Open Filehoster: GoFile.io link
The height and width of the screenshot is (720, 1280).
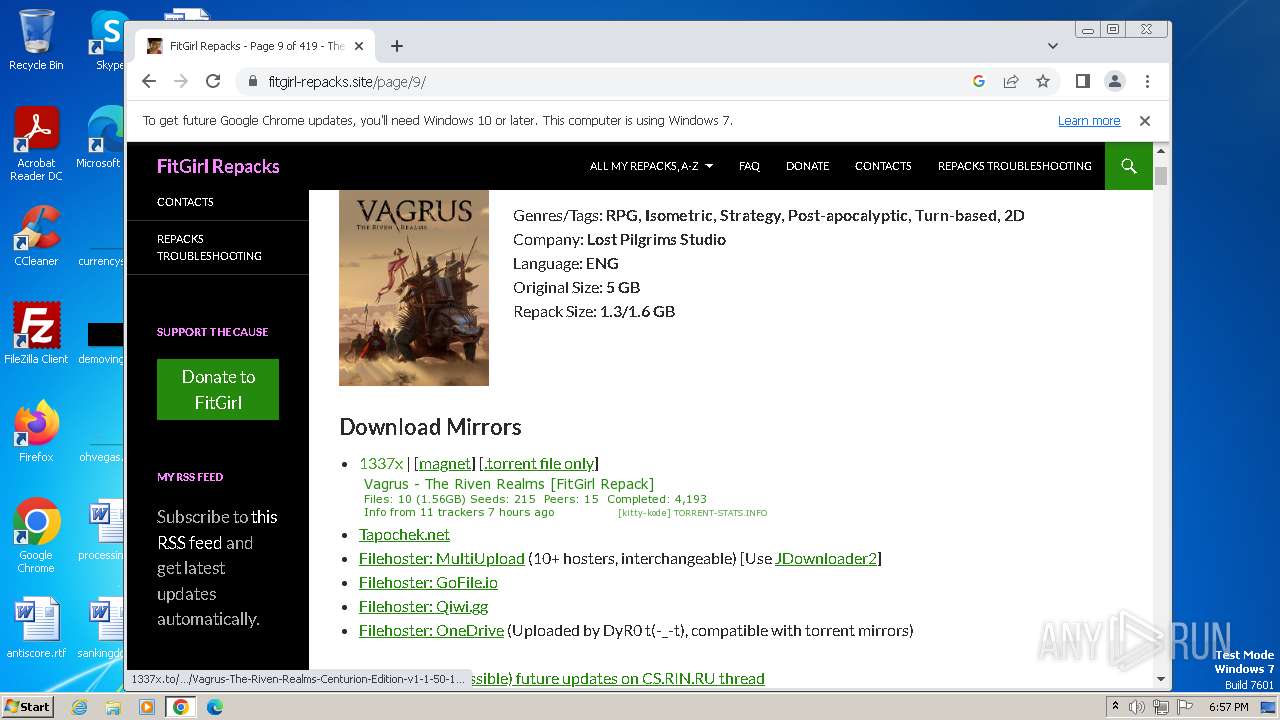(x=428, y=583)
